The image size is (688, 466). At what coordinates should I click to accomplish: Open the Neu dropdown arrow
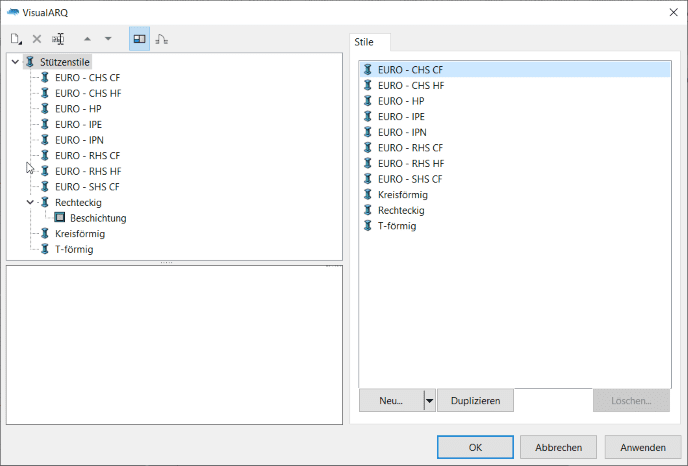coord(430,401)
